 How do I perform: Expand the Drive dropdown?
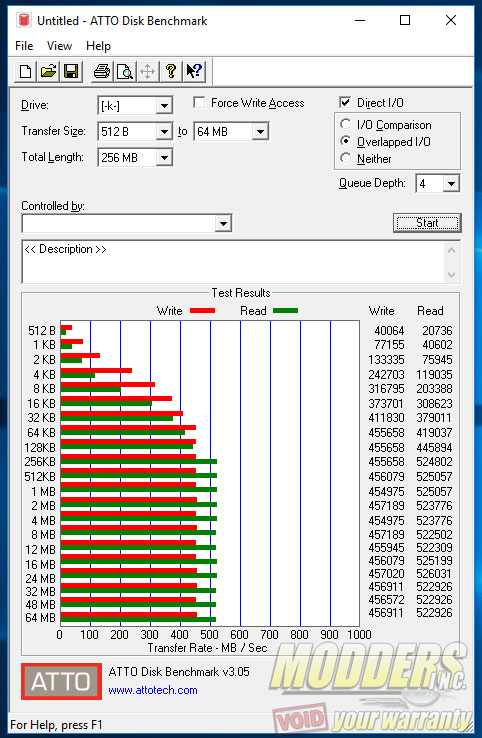click(164, 105)
